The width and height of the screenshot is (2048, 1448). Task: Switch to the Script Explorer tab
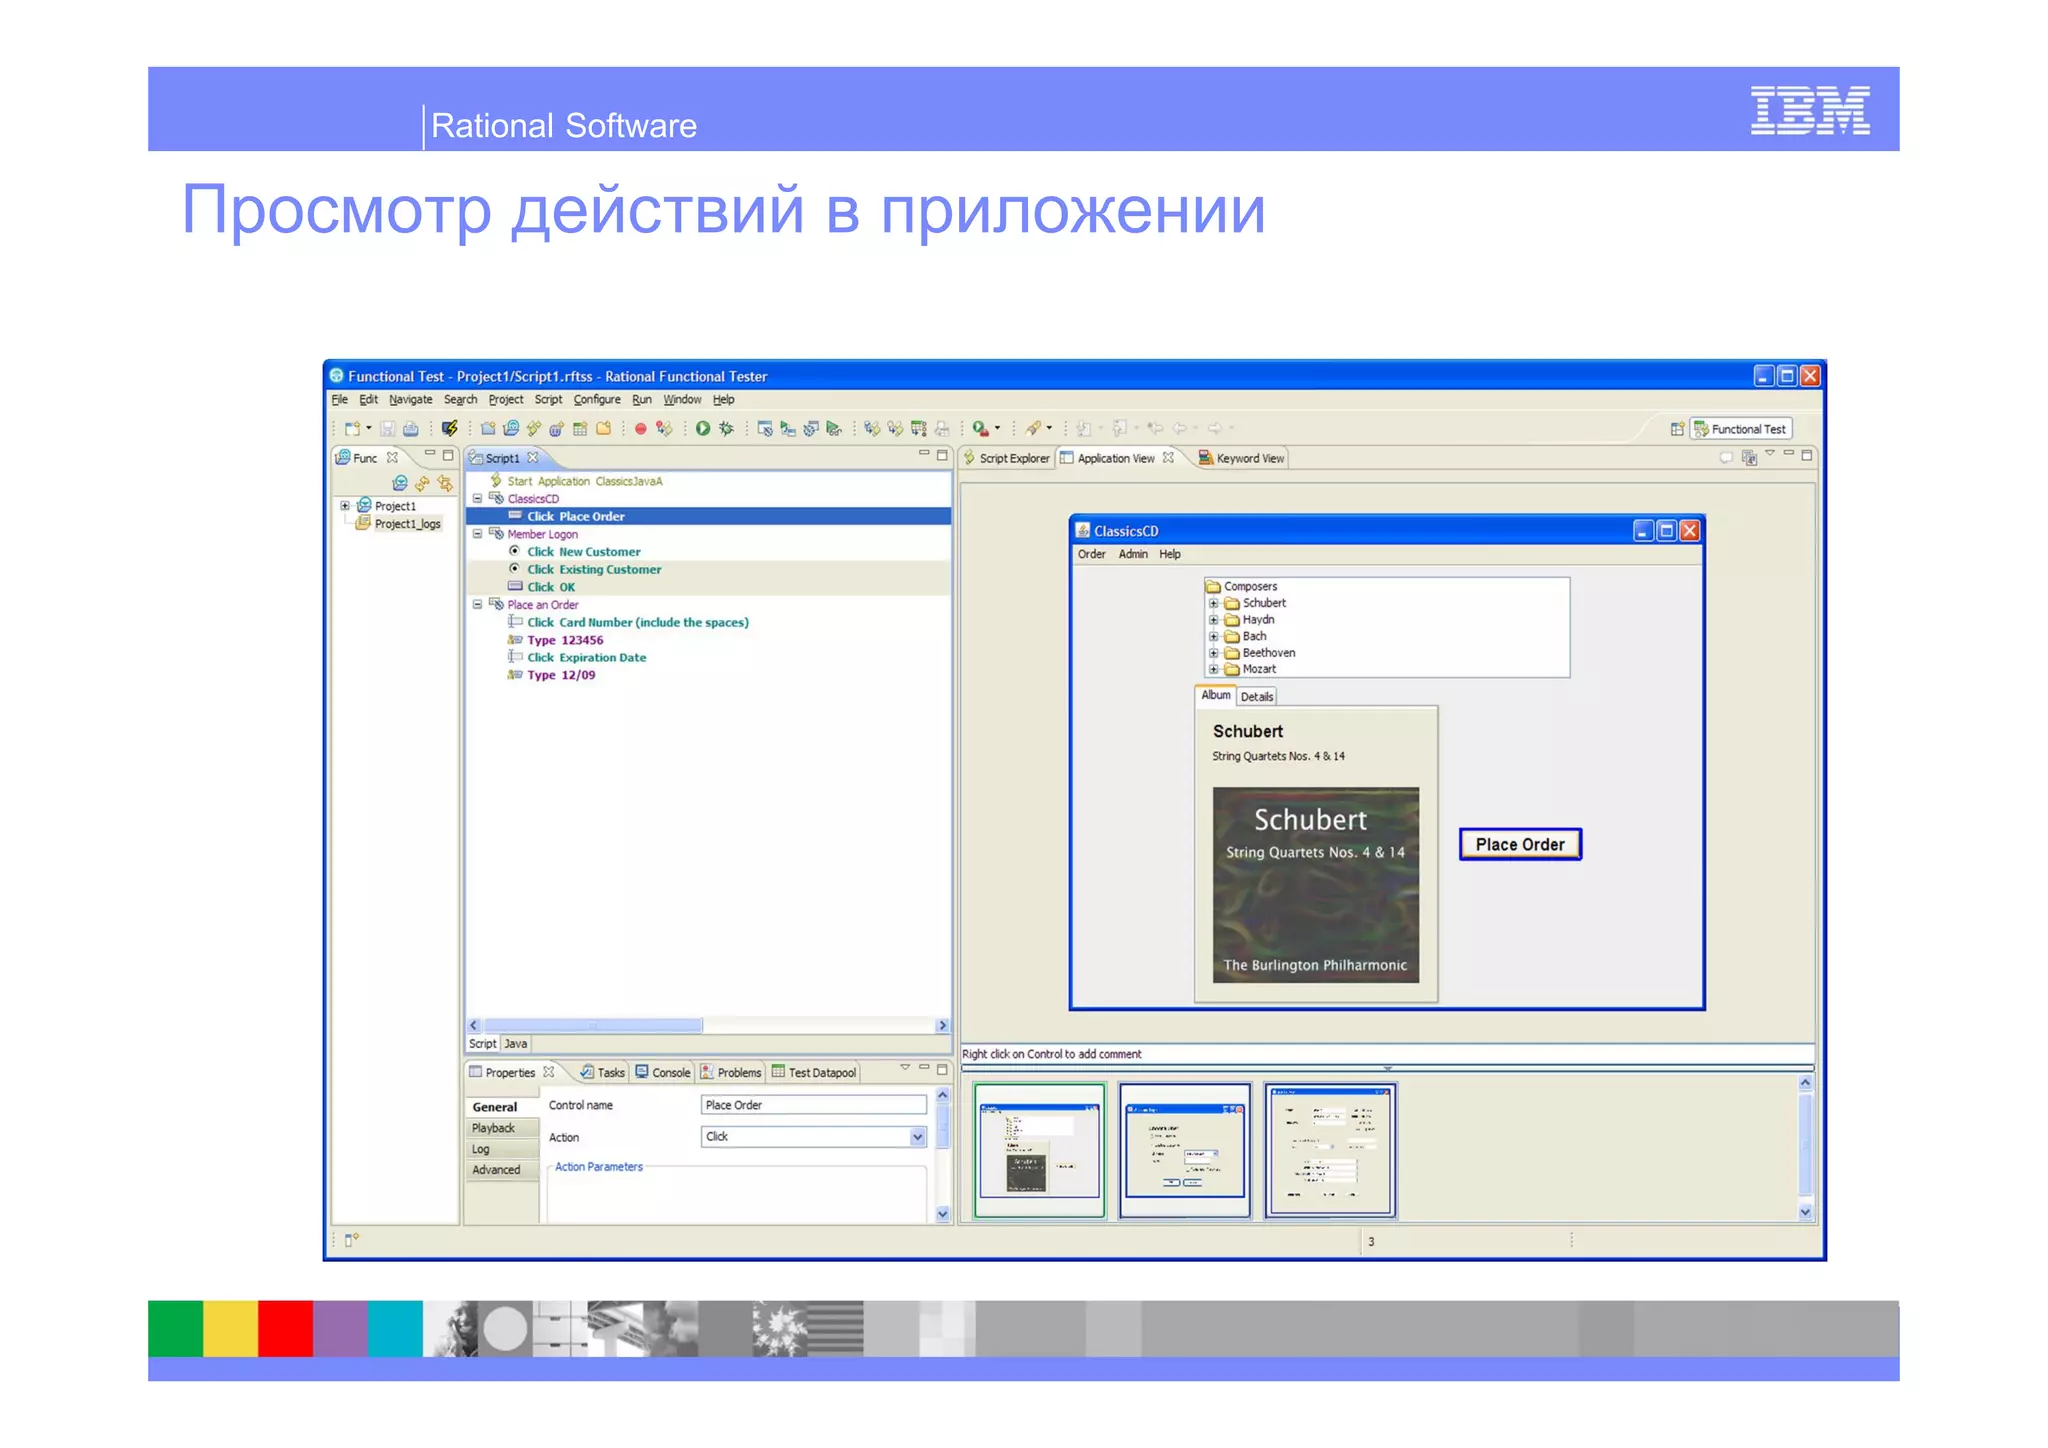[x=1007, y=458]
